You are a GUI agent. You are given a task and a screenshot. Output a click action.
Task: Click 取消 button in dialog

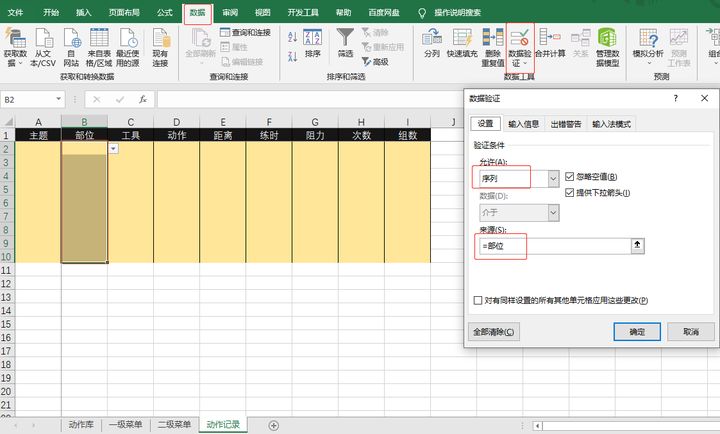coord(691,332)
